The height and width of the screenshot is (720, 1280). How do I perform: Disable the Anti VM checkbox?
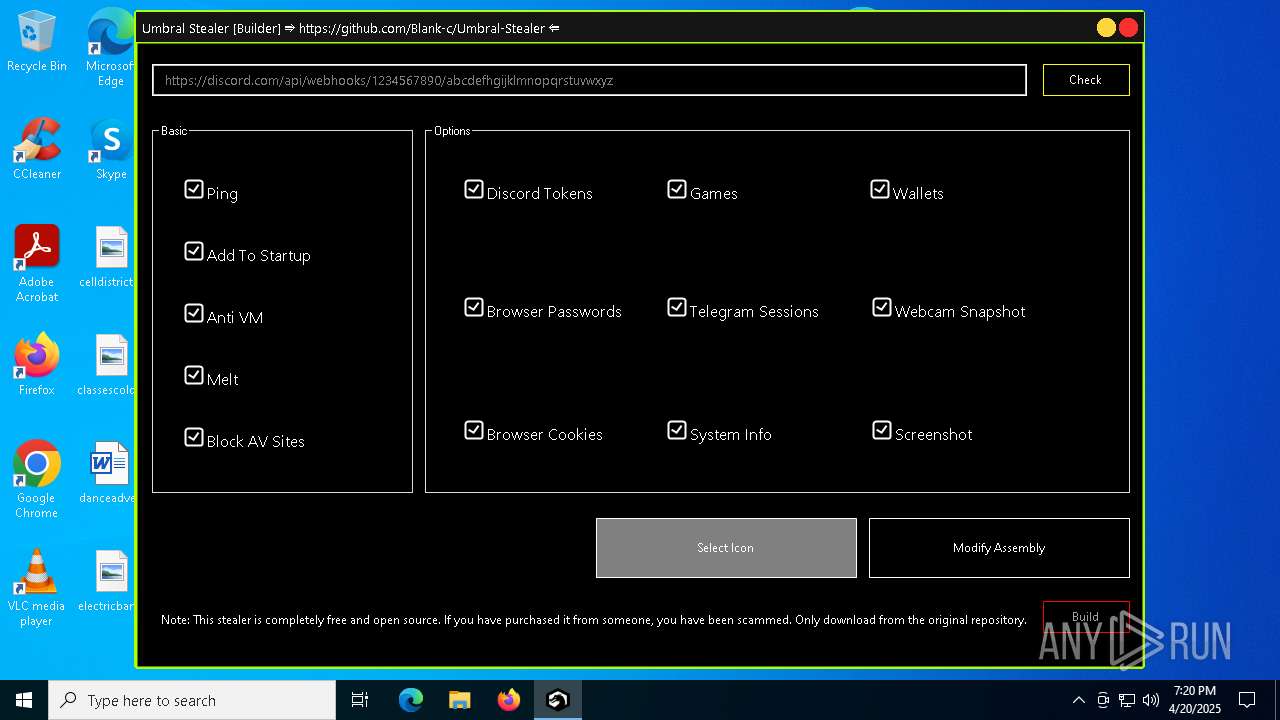click(194, 313)
